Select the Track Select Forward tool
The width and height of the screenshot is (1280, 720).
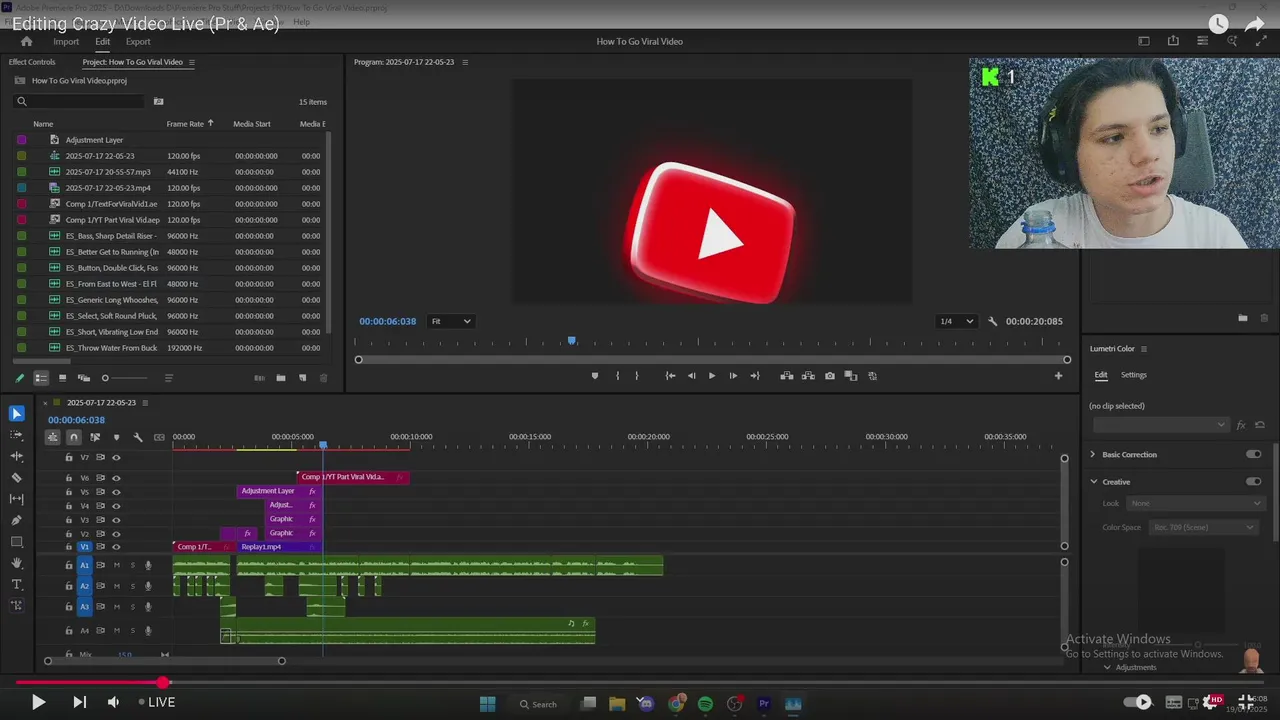[x=16, y=435]
